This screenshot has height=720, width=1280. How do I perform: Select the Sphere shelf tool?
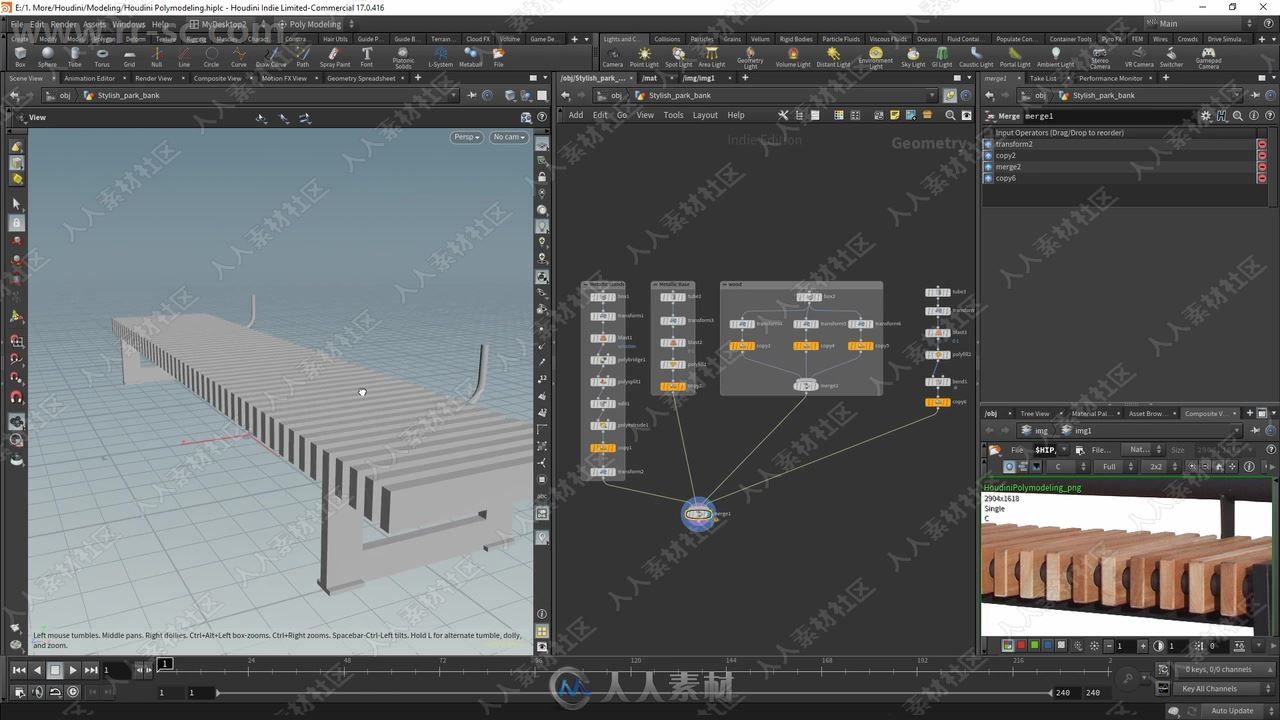pyautogui.click(x=47, y=57)
